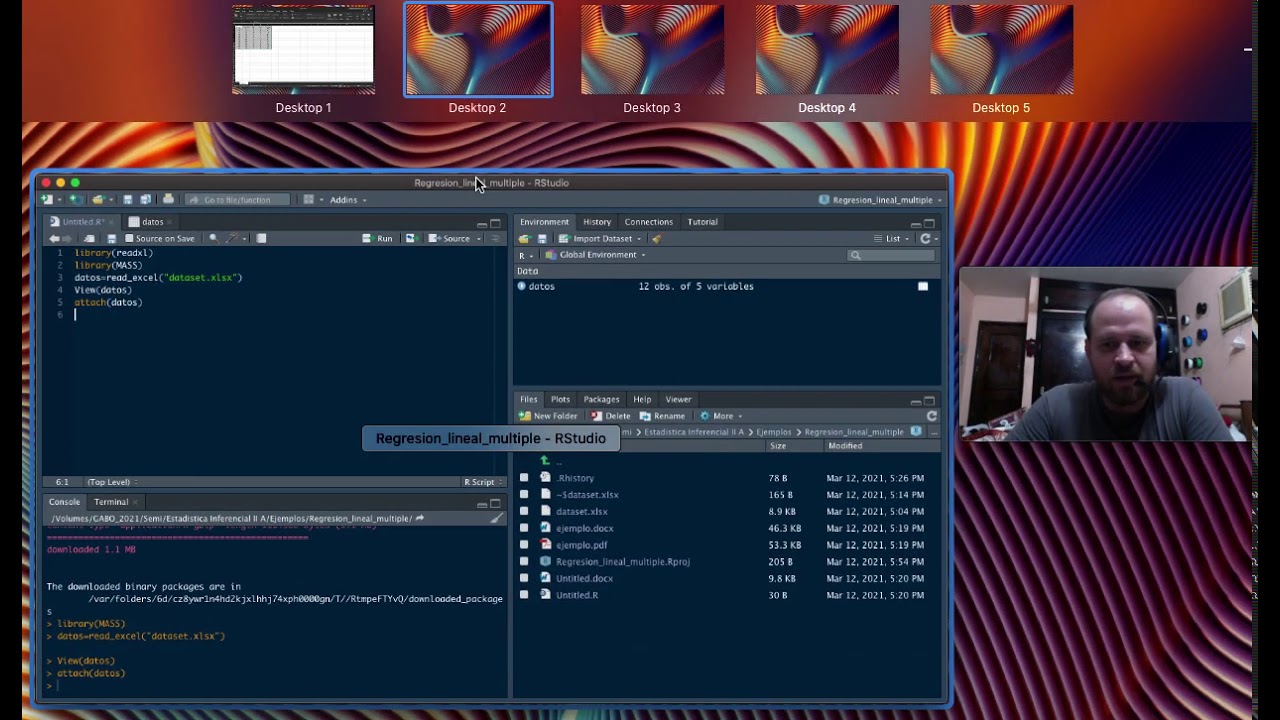
Task: Open the Import Dataset dropdown
Action: pos(600,239)
